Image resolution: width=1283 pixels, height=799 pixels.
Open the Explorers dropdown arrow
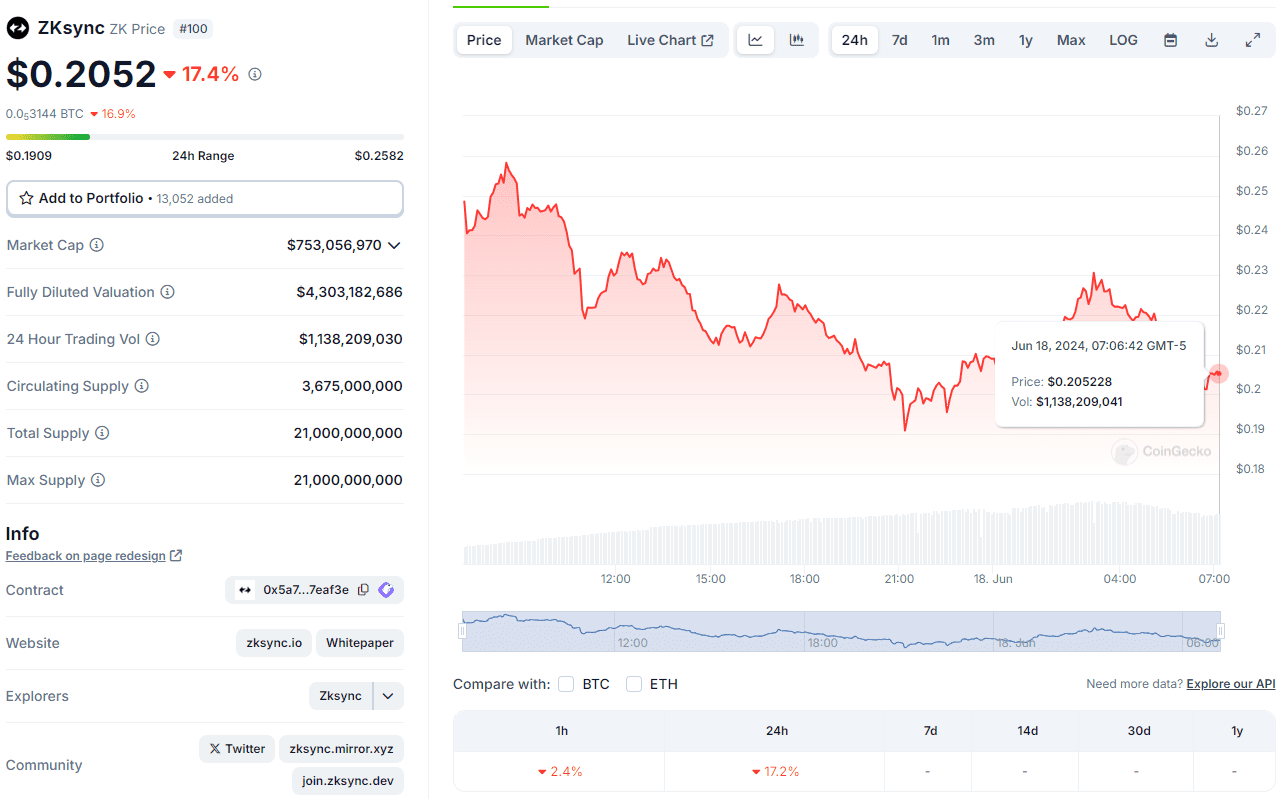388,696
